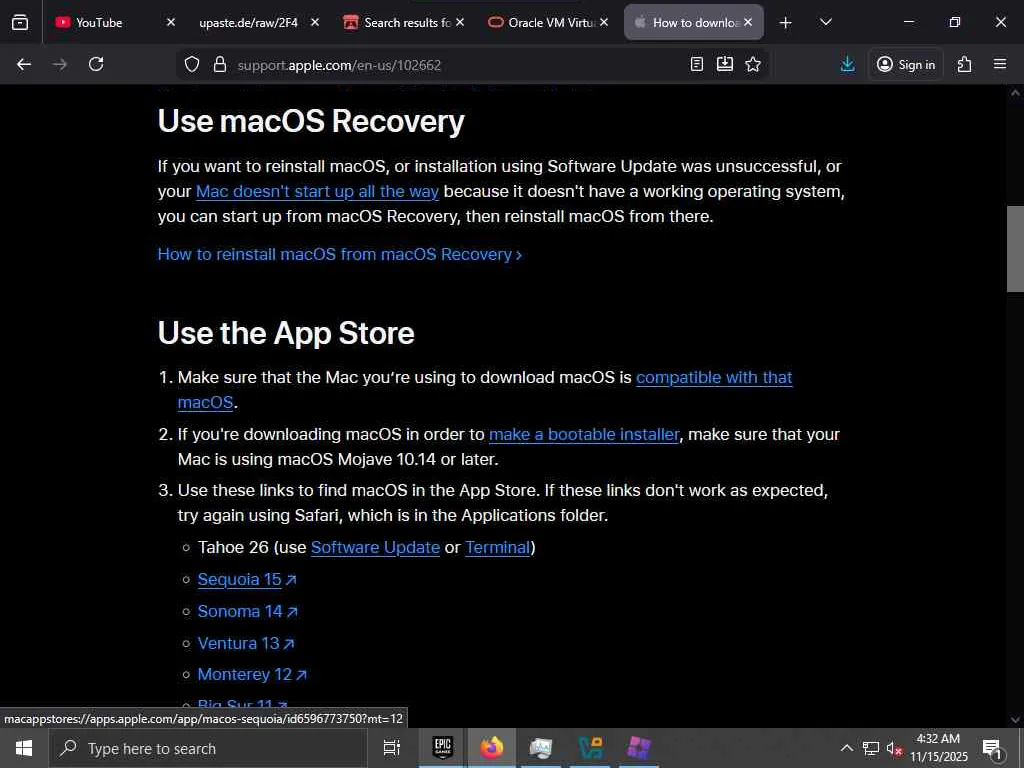The height and width of the screenshot is (768, 1024).
Task: Open clock showing 4:32 AM
Action: tap(938, 748)
